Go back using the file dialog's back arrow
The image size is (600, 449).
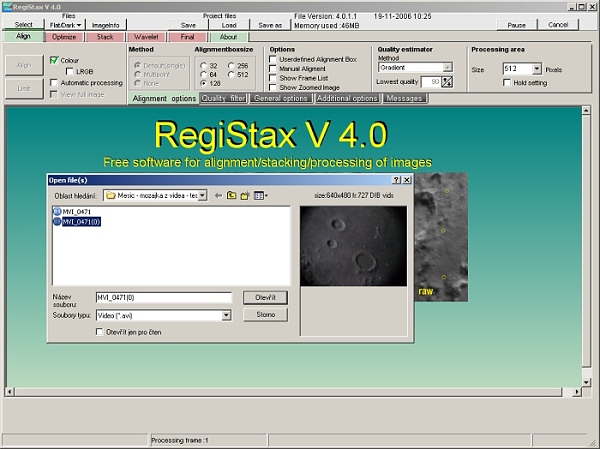[218, 196]
